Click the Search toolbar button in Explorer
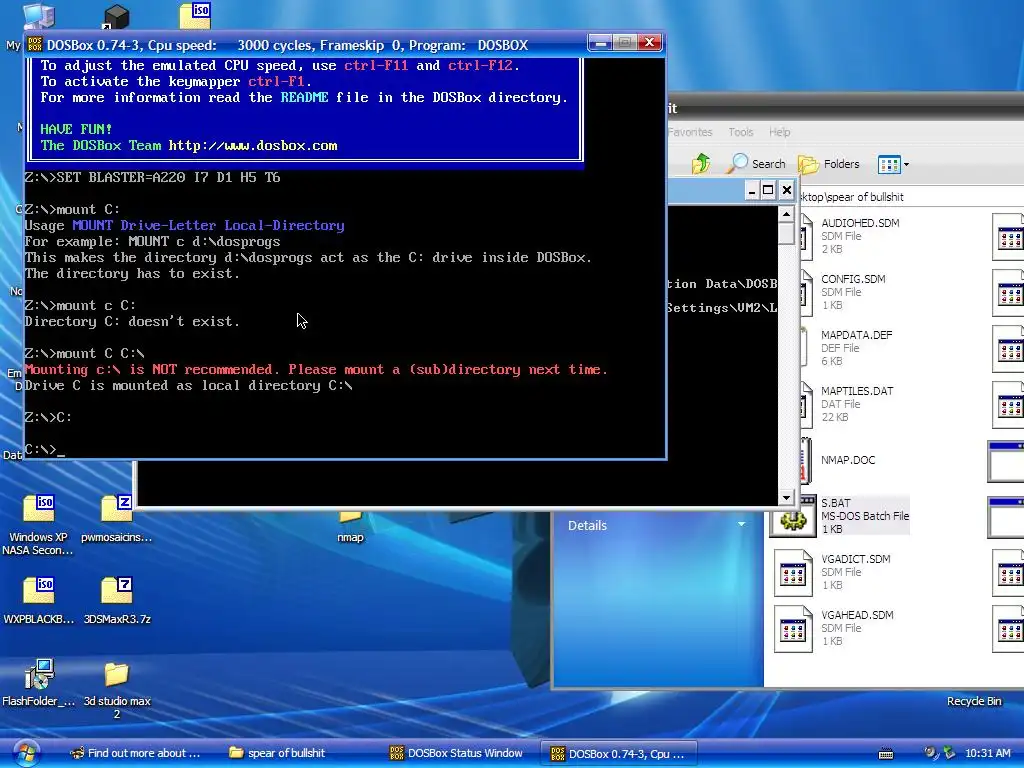The image size is (1024, 768). click(x=756, y=164)
